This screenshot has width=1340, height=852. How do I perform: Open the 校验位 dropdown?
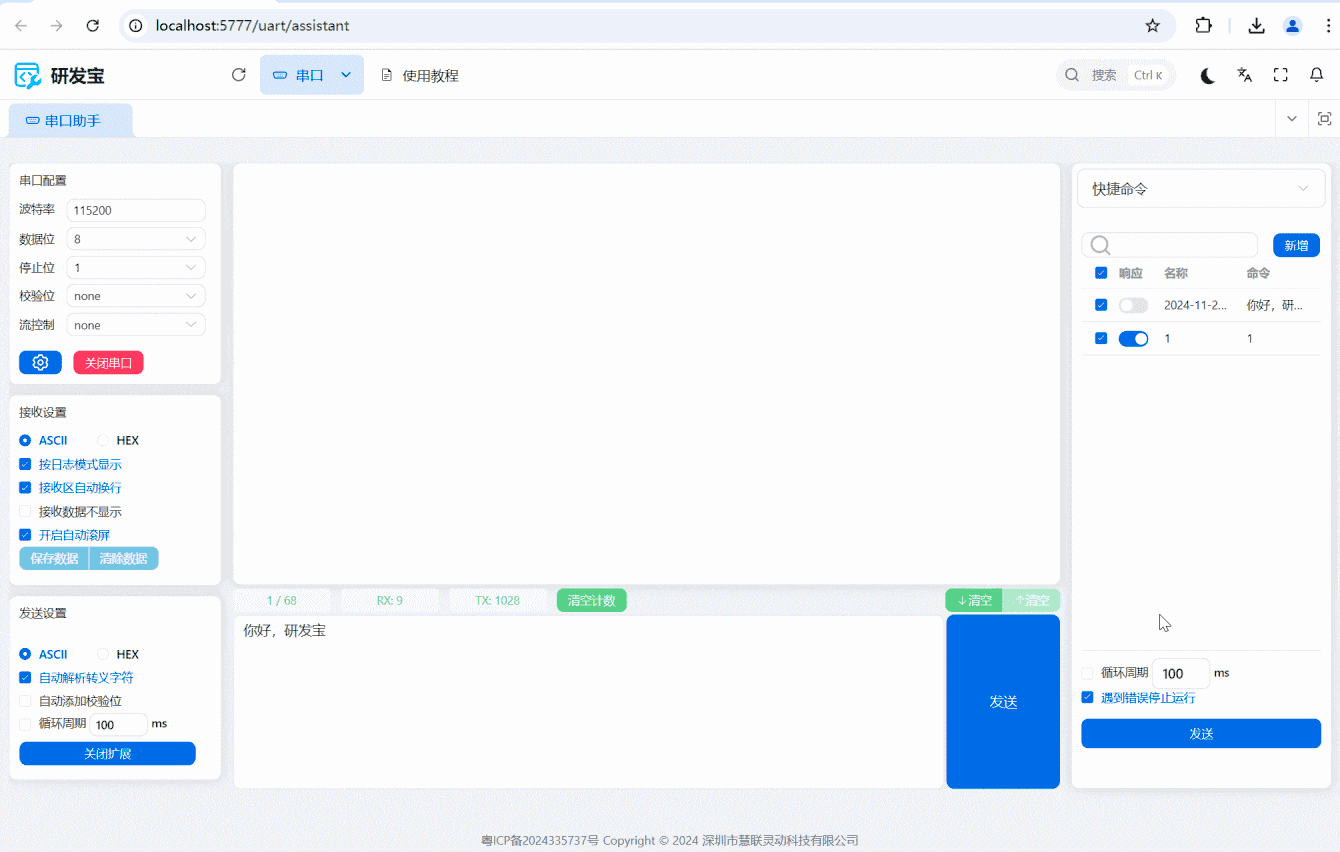136,296
